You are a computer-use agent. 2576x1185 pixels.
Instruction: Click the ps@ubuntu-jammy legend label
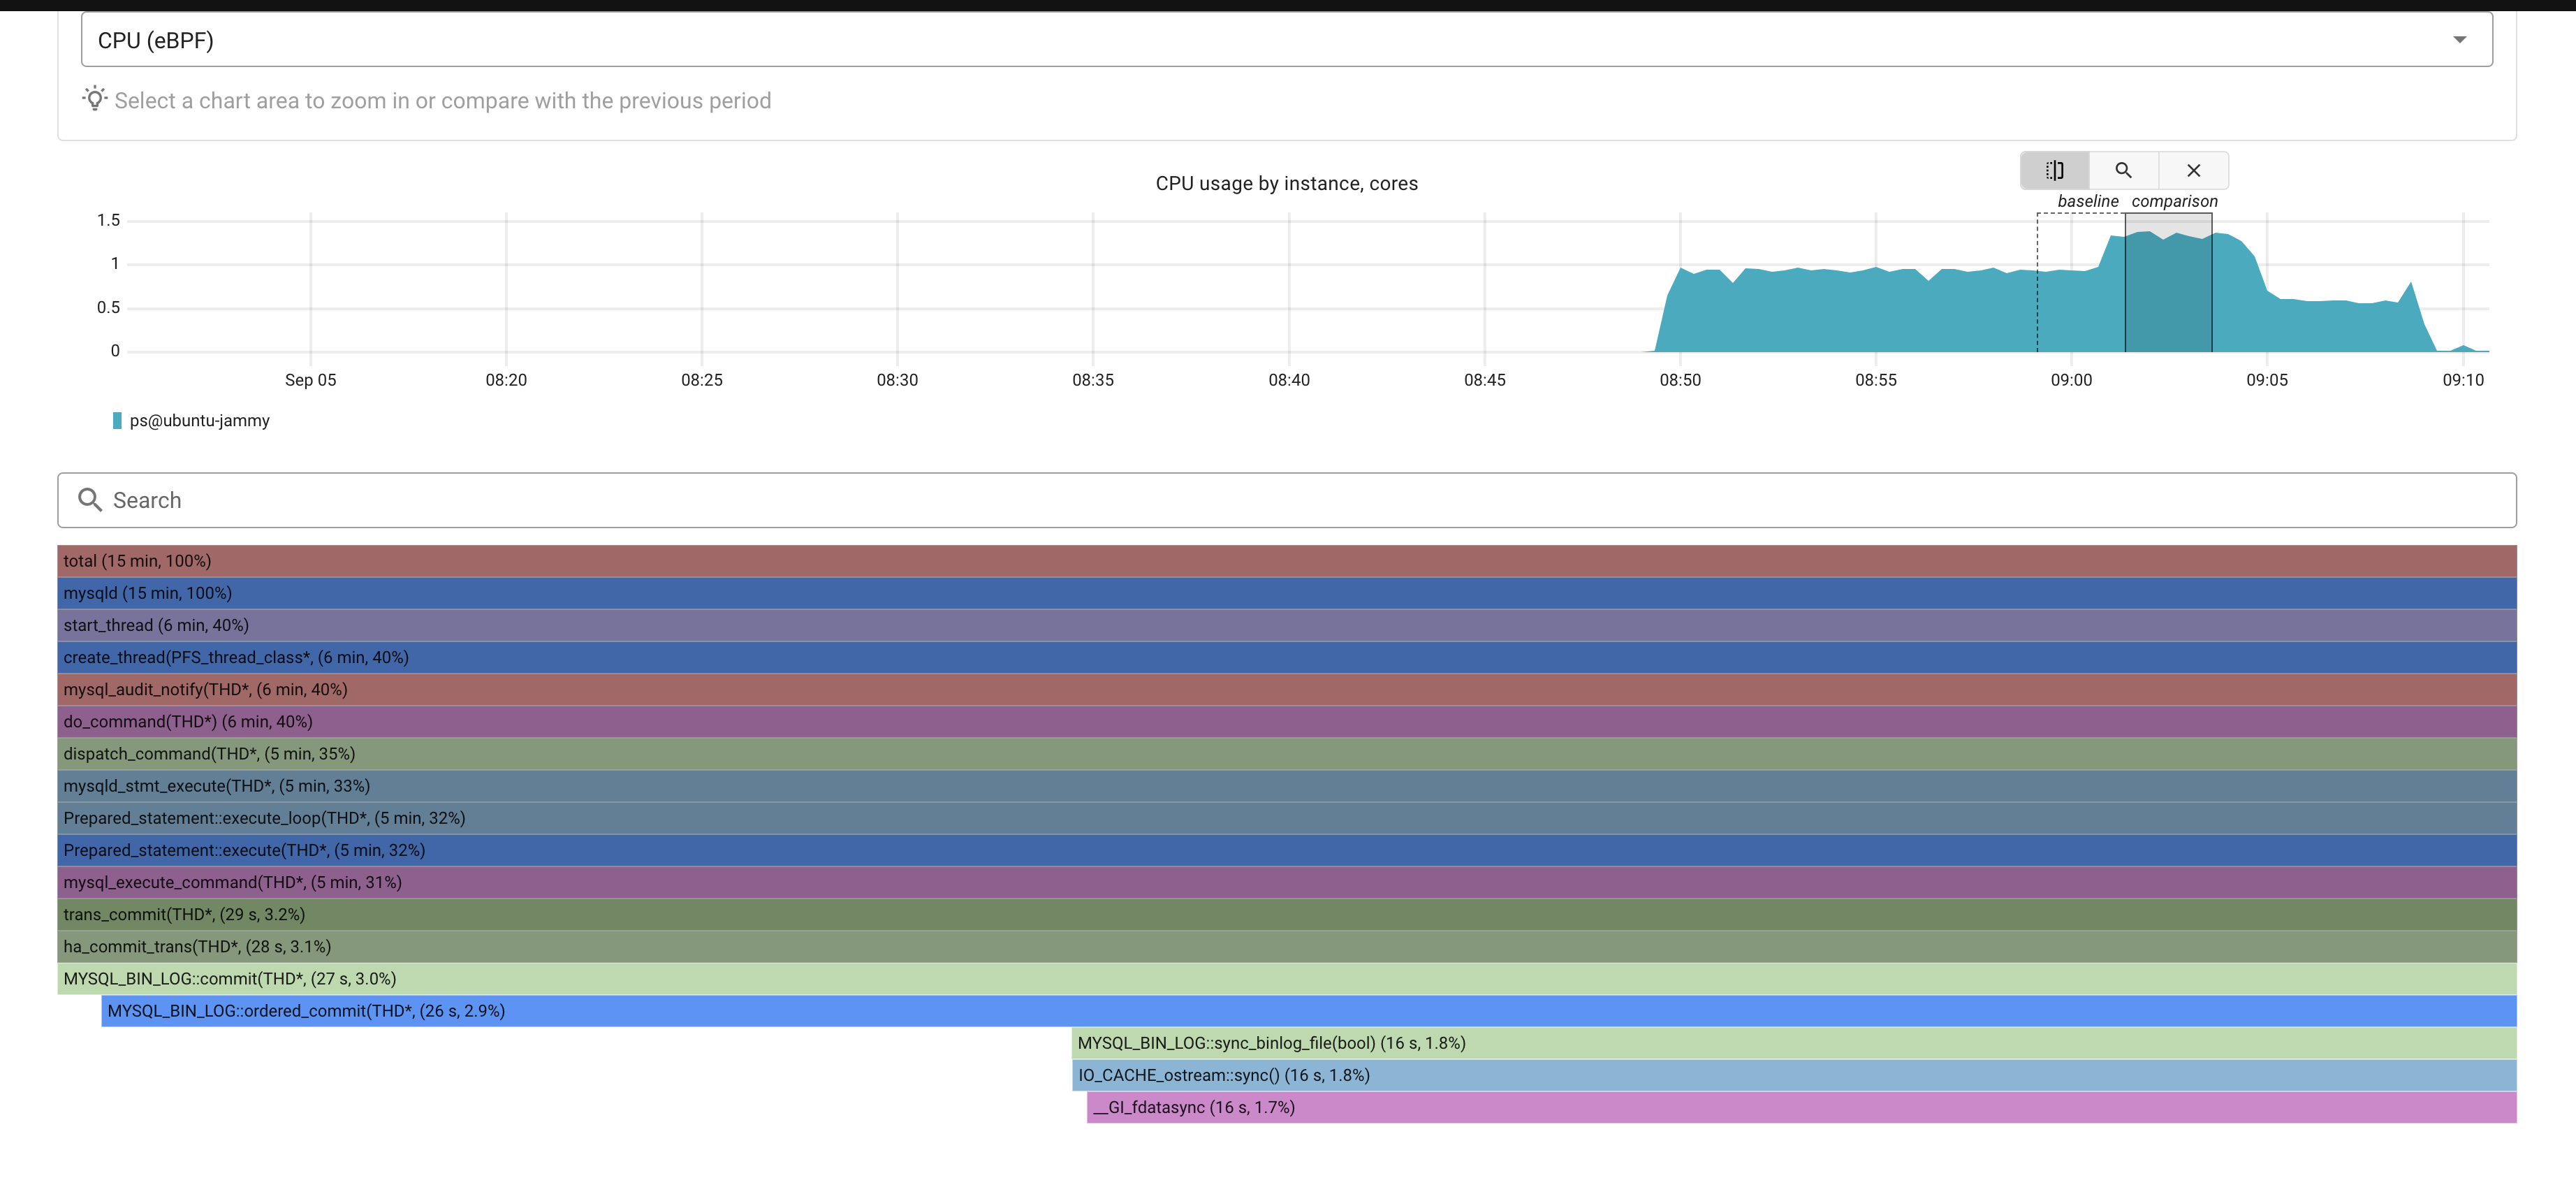(x=200, y=421)
